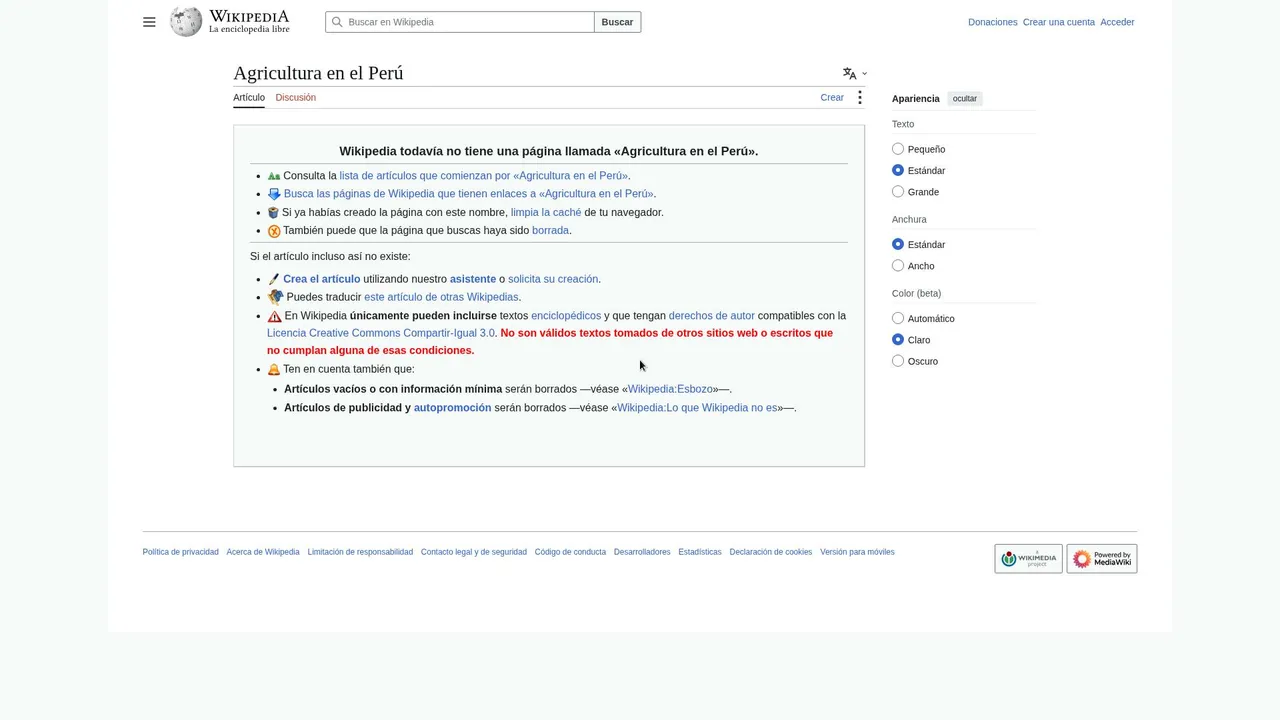Click the icon beside 'Si ya habías creado'
The height and width of the screenshot is (720, 1280).
pyautogui.click(x=273, y=212)
